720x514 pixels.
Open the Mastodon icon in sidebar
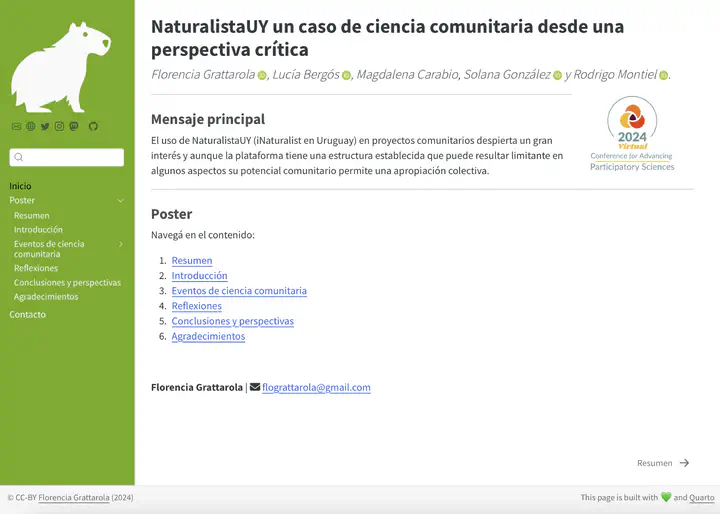pyautogui.click(x=74, y=126)
